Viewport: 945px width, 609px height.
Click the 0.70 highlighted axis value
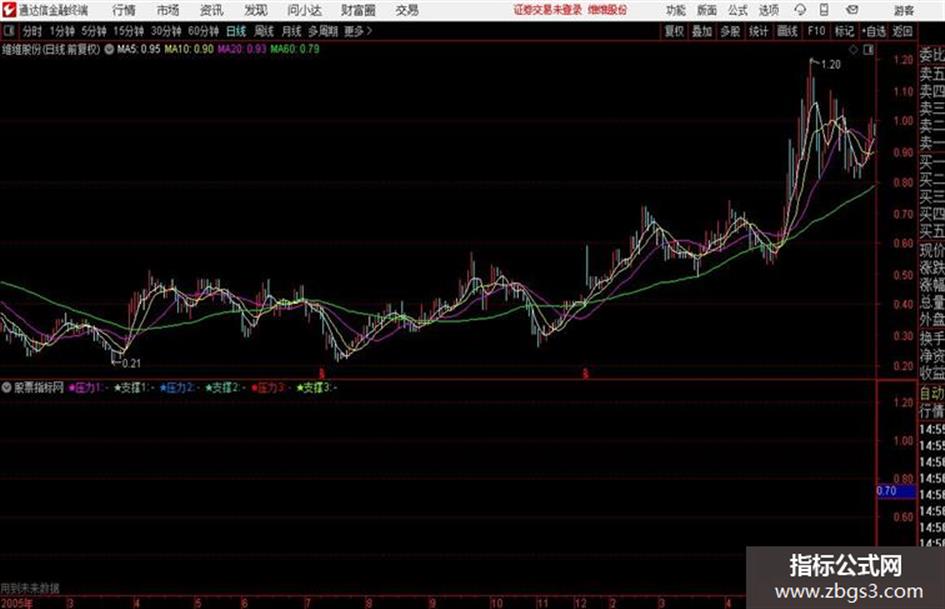pyautogui.click(x=896, y=491)
